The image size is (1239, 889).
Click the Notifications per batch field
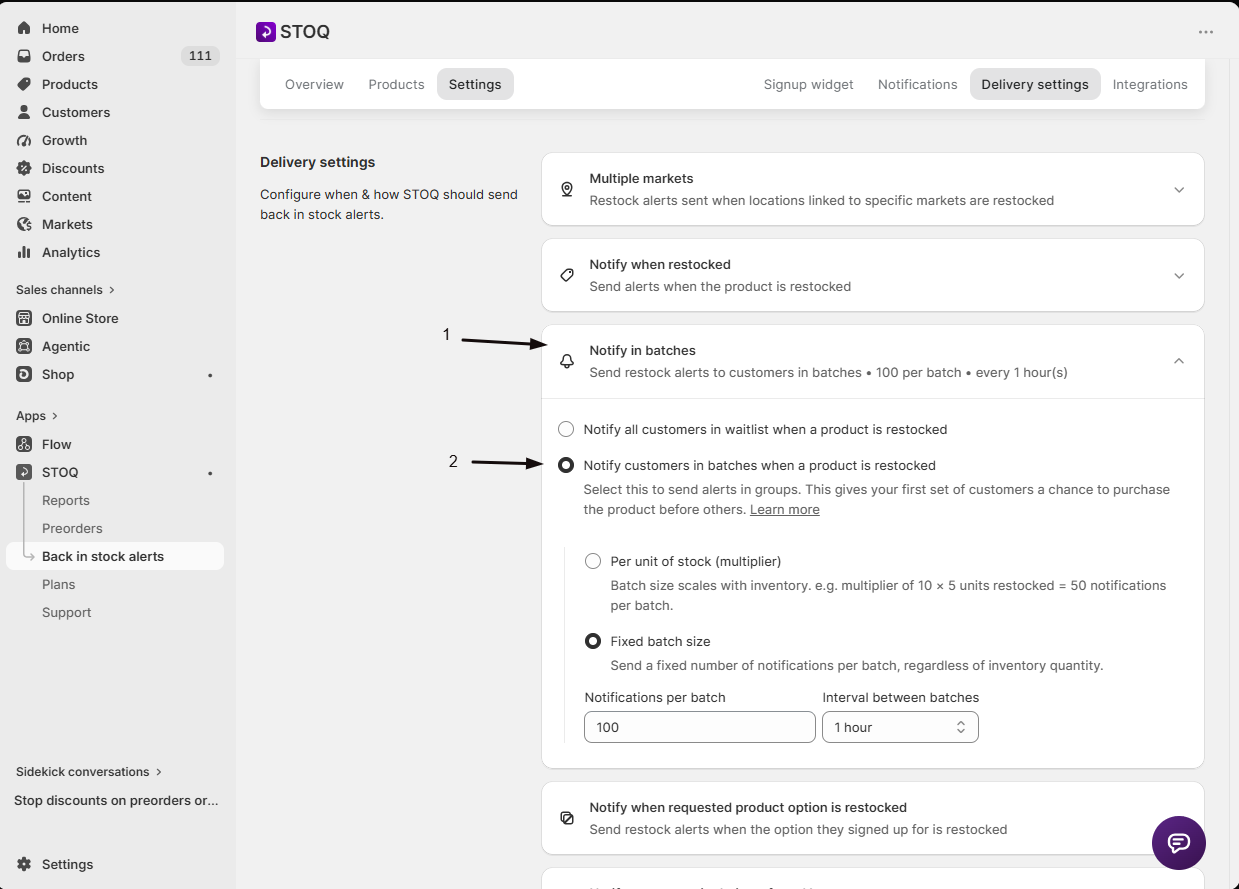coord(700,727)
